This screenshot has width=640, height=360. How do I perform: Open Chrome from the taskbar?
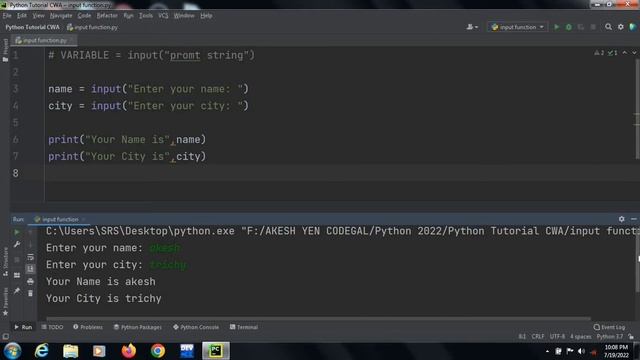(x=158, y=351)
